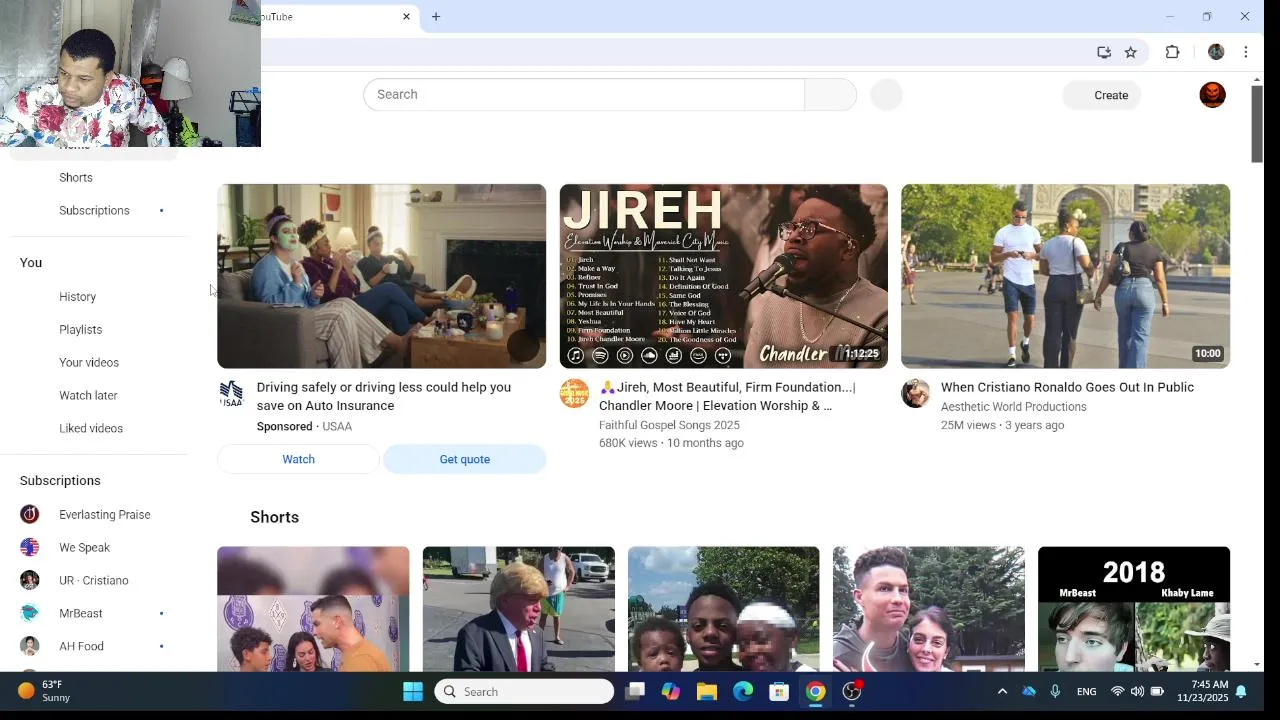1280x720 pixels.
Task: Click the Subscriptions section heading text
Action: 60,480
